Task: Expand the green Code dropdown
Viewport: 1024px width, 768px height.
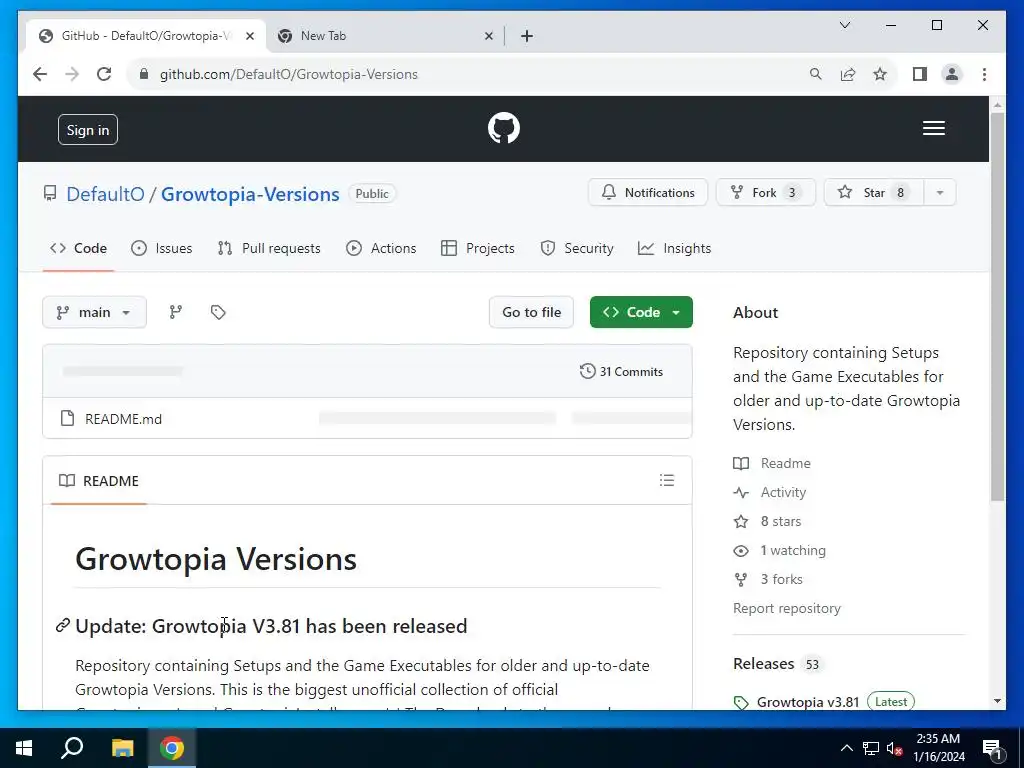Action: [x=641, y=312]
